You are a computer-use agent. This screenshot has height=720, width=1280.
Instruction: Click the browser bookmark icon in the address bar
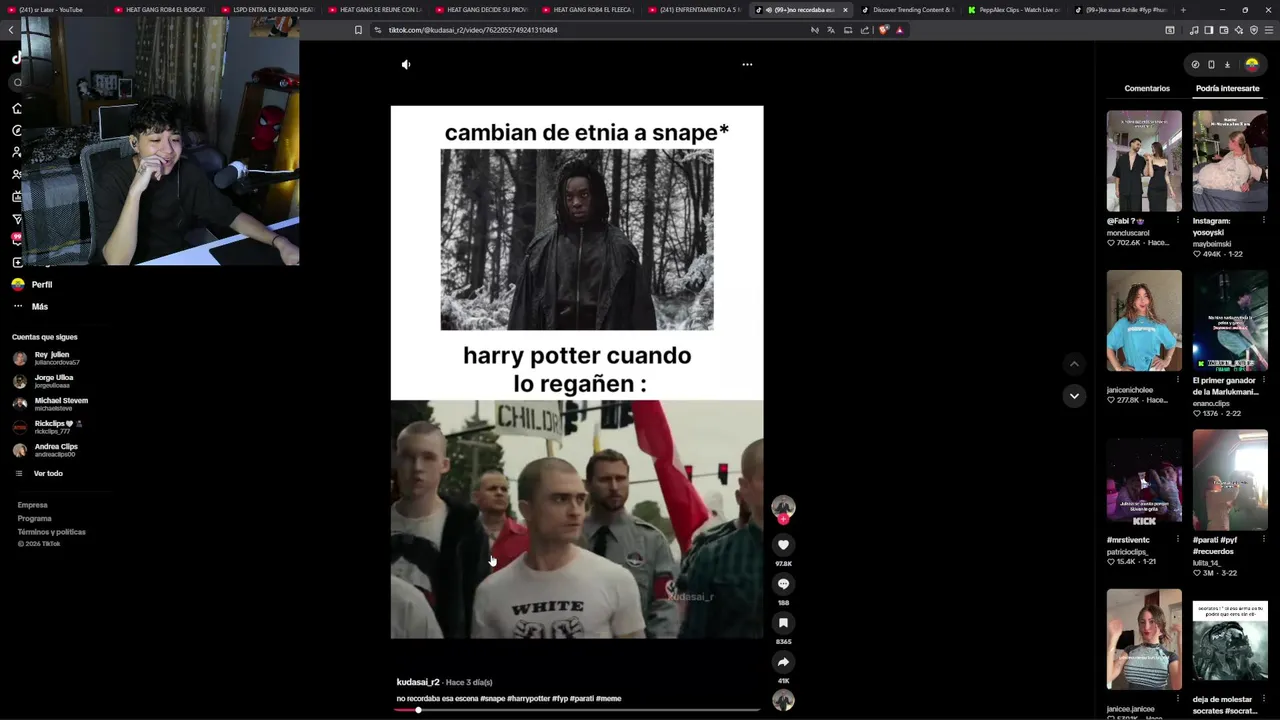pyautogui.click(x=358, y=30)
